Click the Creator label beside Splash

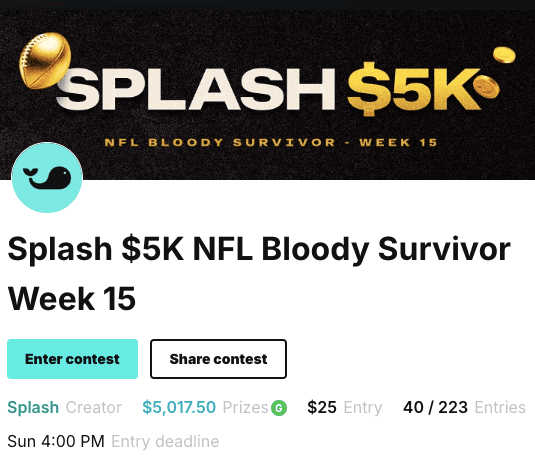[x=93, y=407]
